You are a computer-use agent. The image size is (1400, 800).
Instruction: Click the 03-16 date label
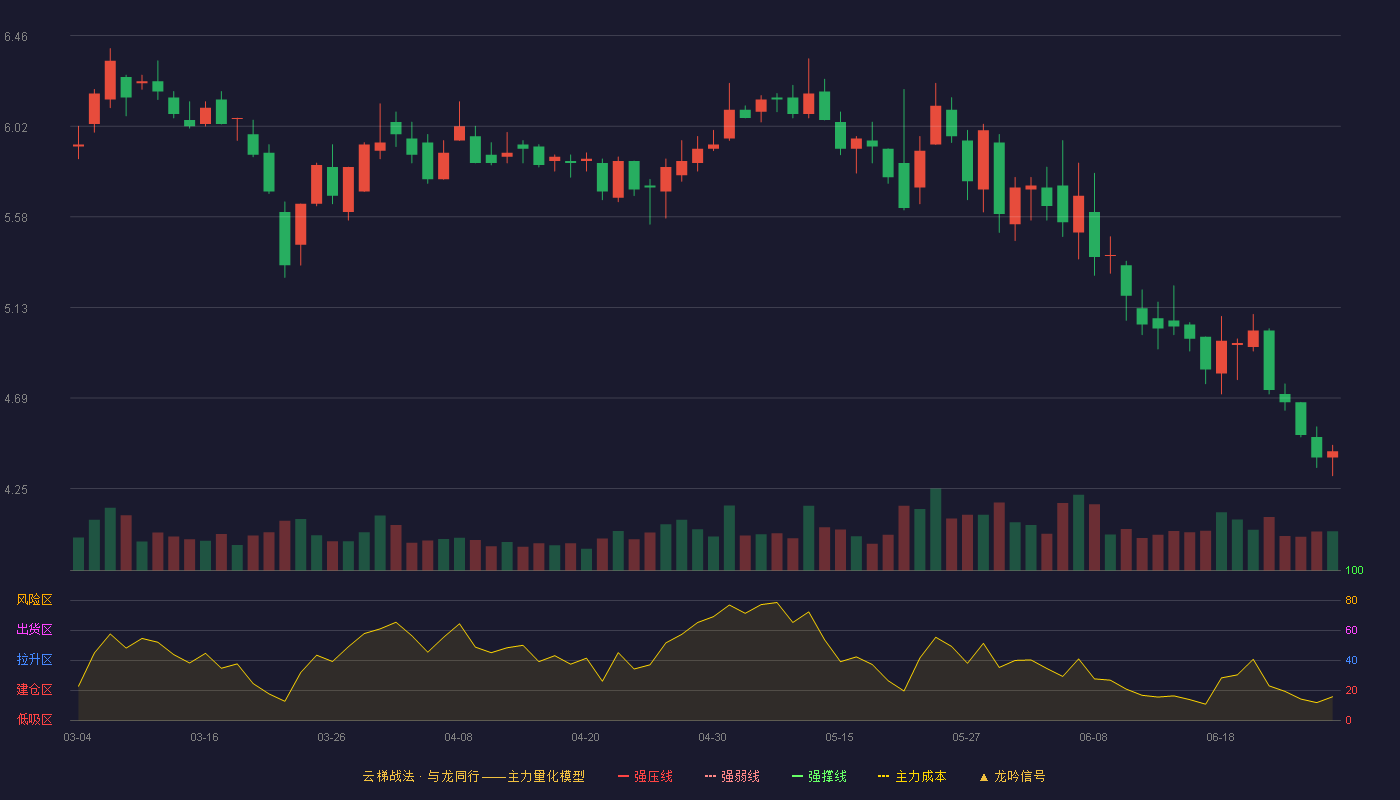204,737
